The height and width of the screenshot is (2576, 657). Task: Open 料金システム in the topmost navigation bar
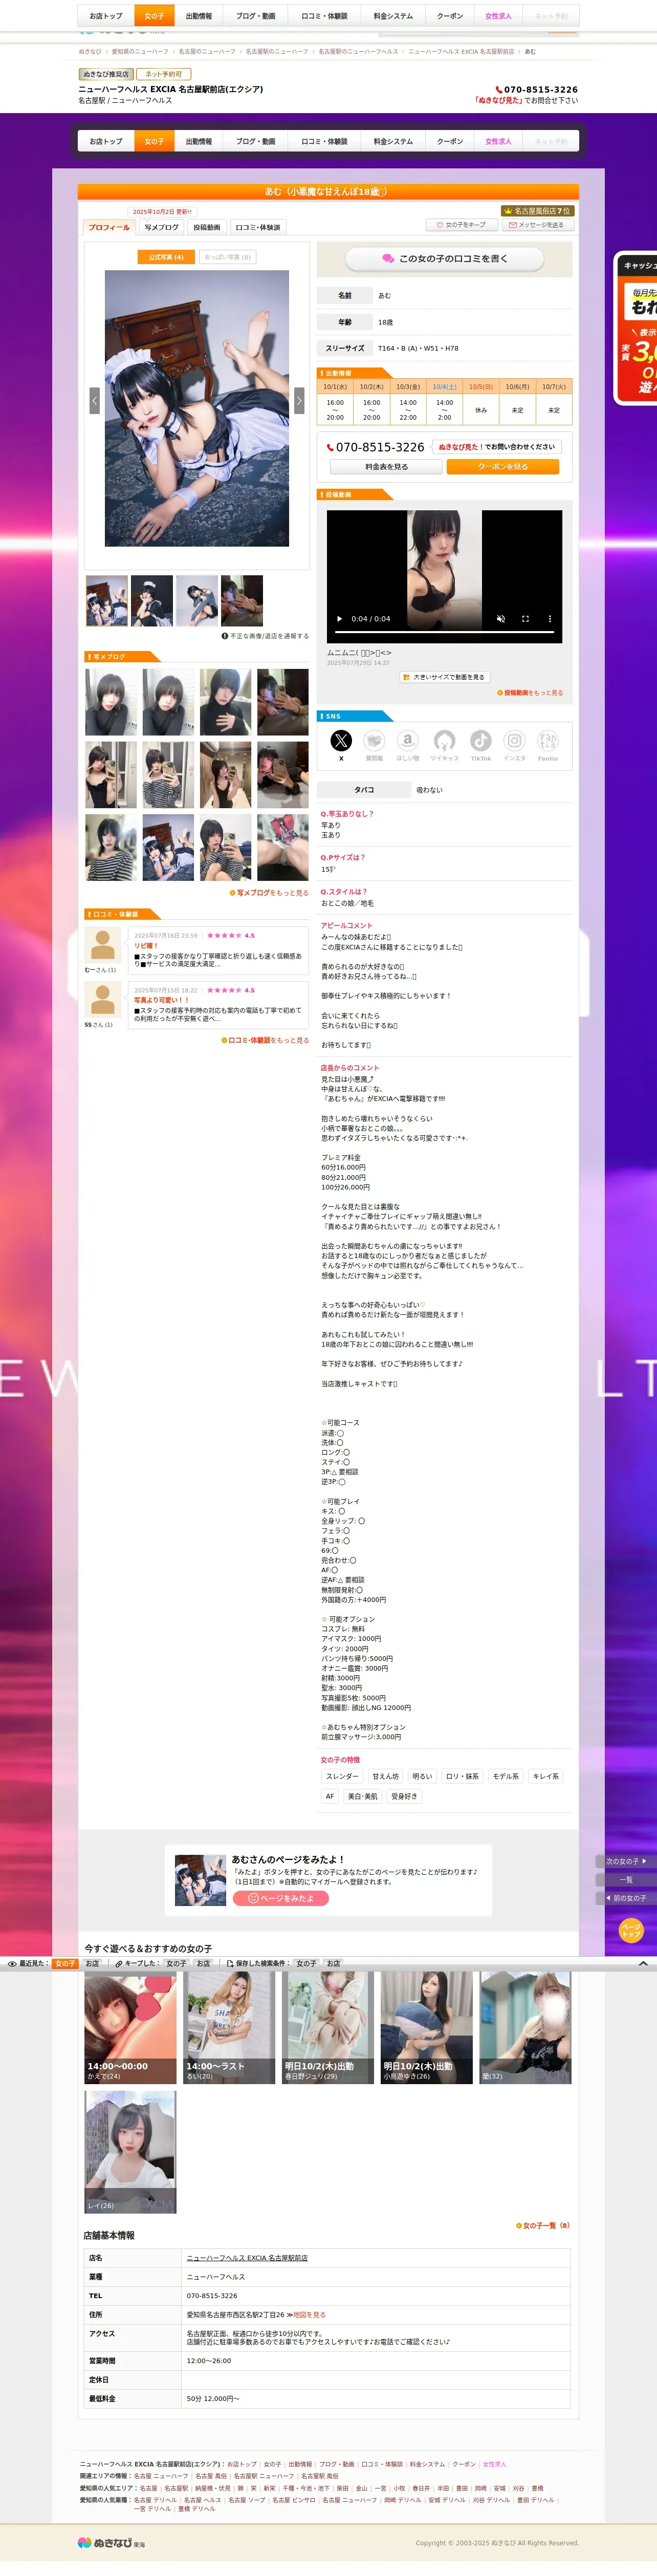[393, 16]
